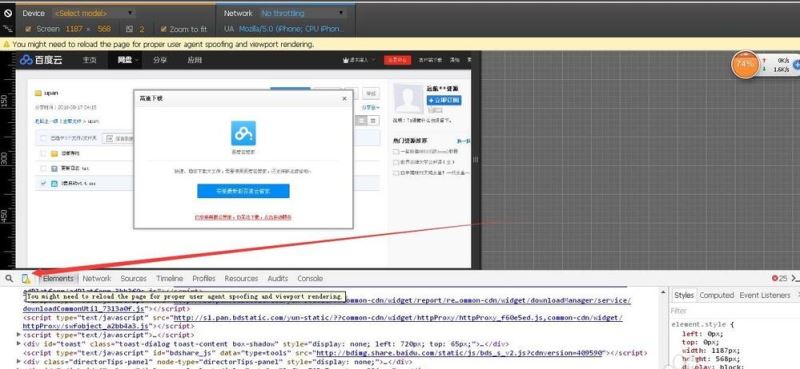This screenshot has height=369, width=800.
Task: Toggle third recommended resource checkbox
Action: pyautogui.click(x=396, y=173)
